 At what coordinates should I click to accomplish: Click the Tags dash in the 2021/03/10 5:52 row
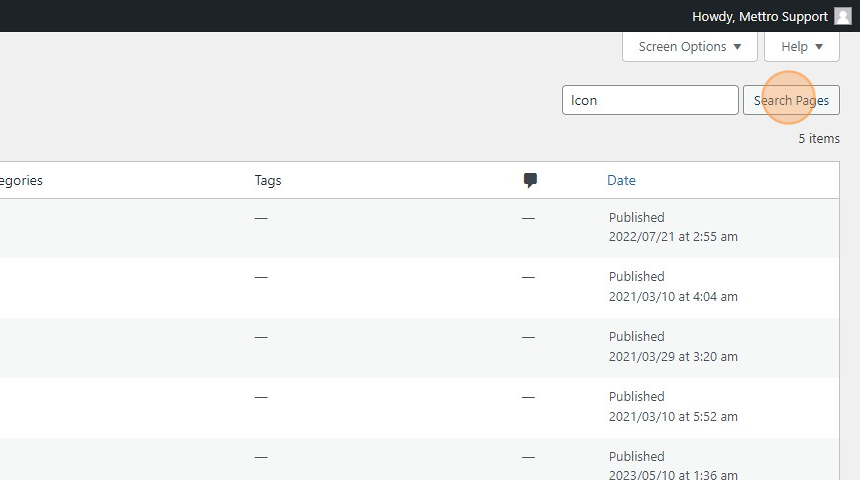261,397
